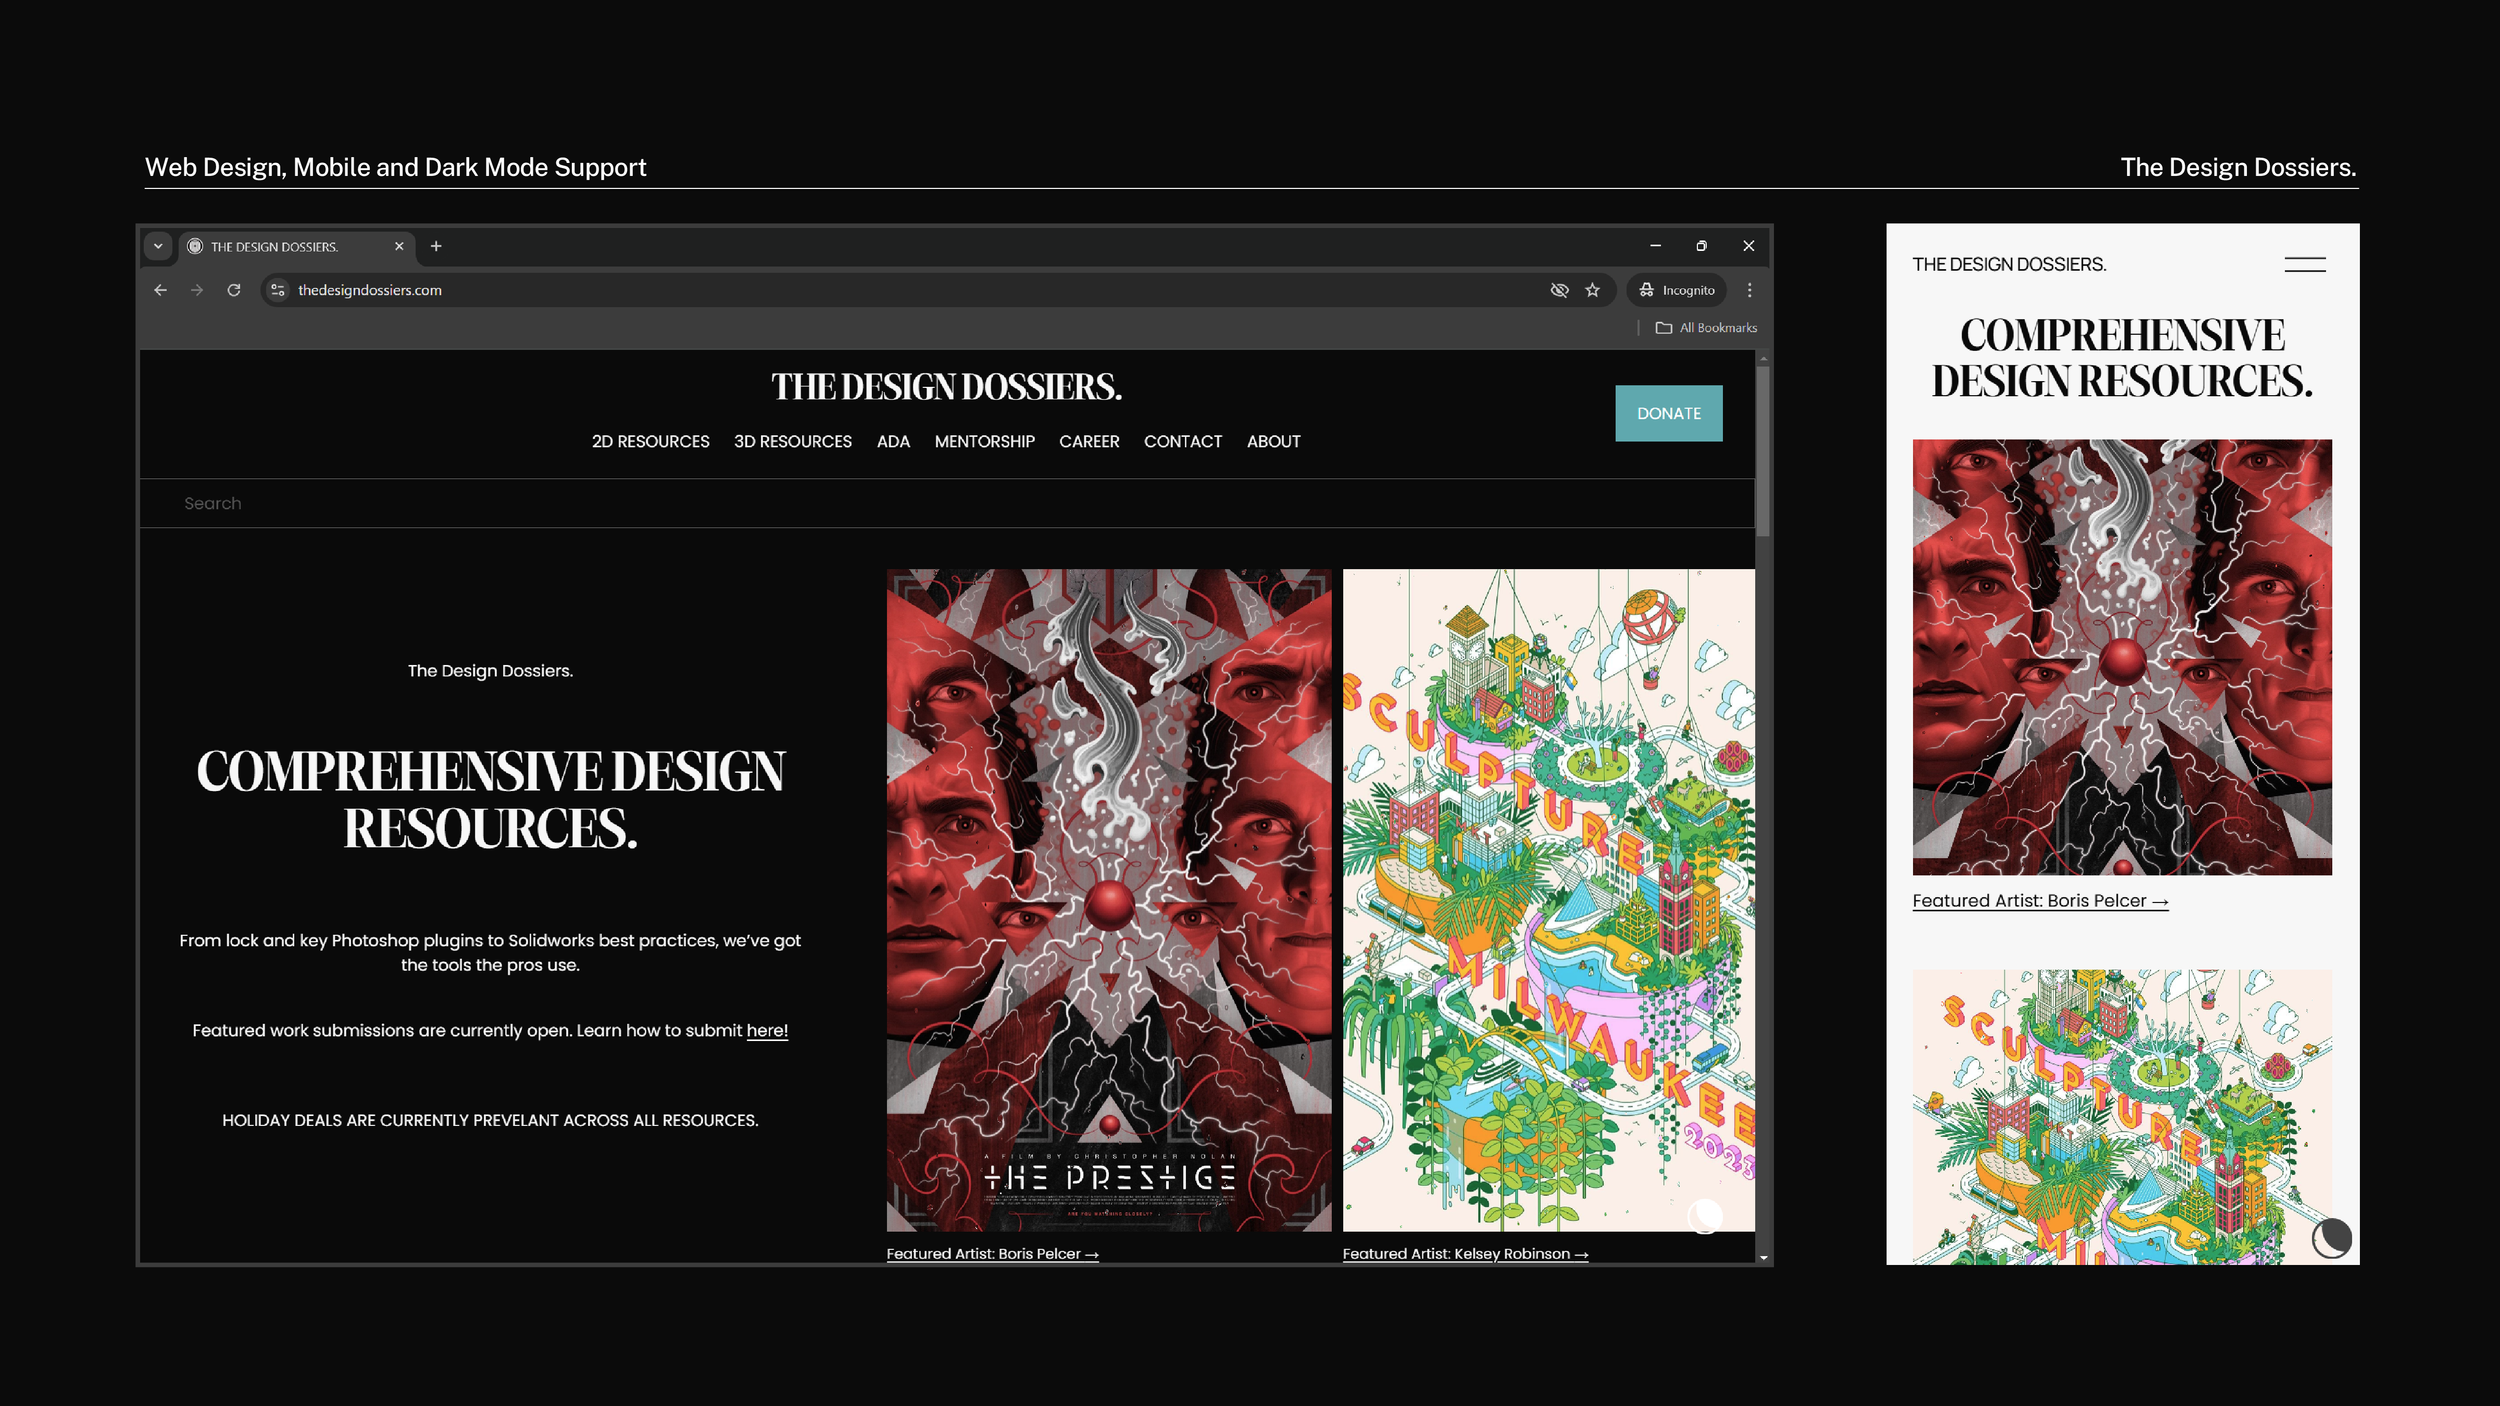Open 3D Resources menu item
The width and height of the screenshot is (2500, 1406).
coord(793,441)
